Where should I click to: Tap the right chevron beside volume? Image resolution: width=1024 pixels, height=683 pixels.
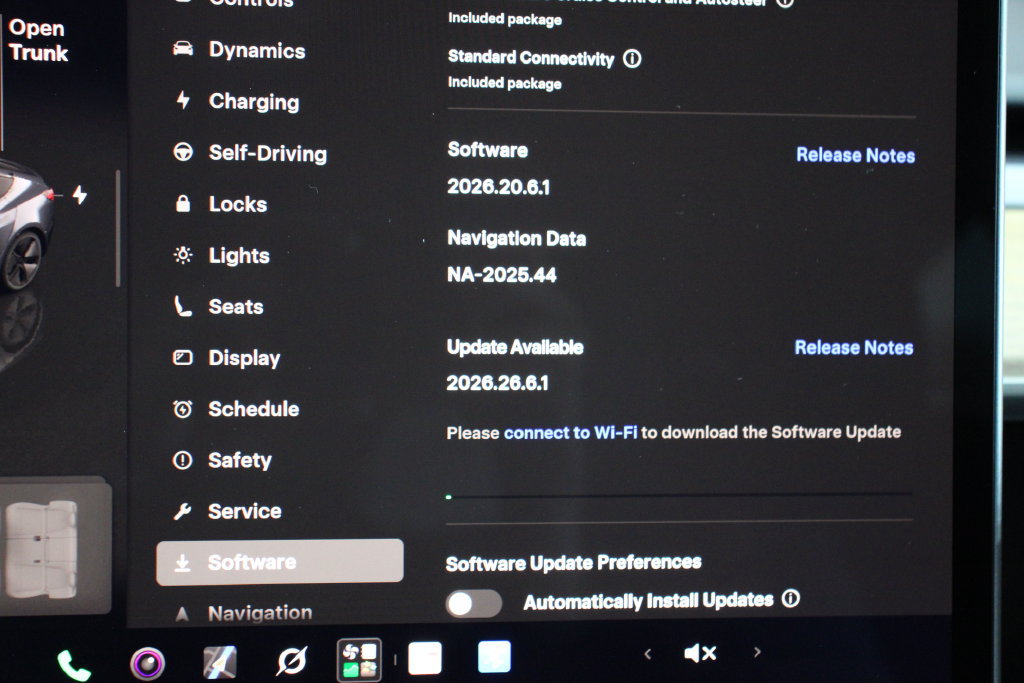[x=757, y=652]
